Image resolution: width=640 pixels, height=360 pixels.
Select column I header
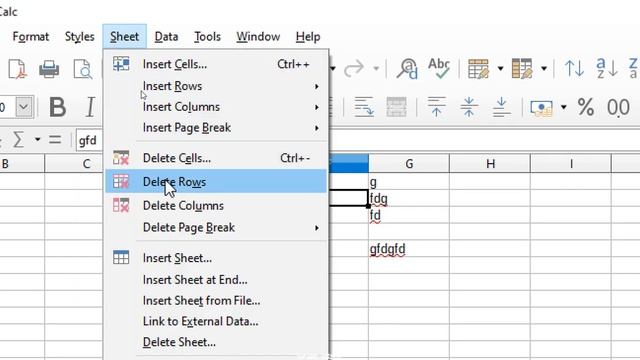[571, 164]
